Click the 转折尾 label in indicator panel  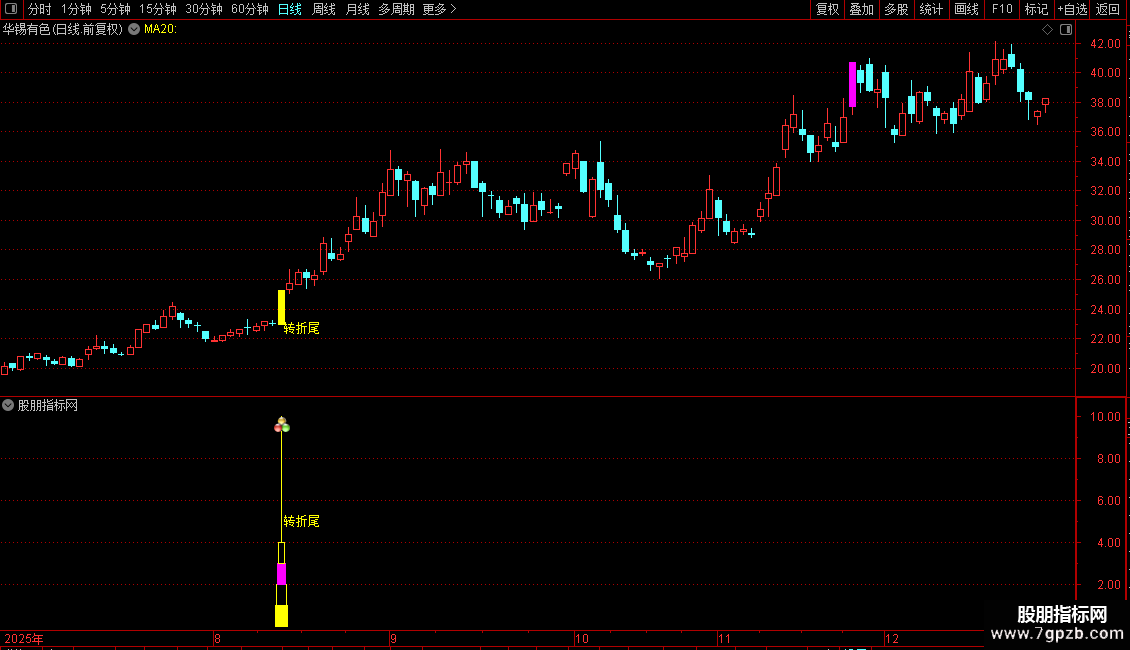click(x=301, y=521)
